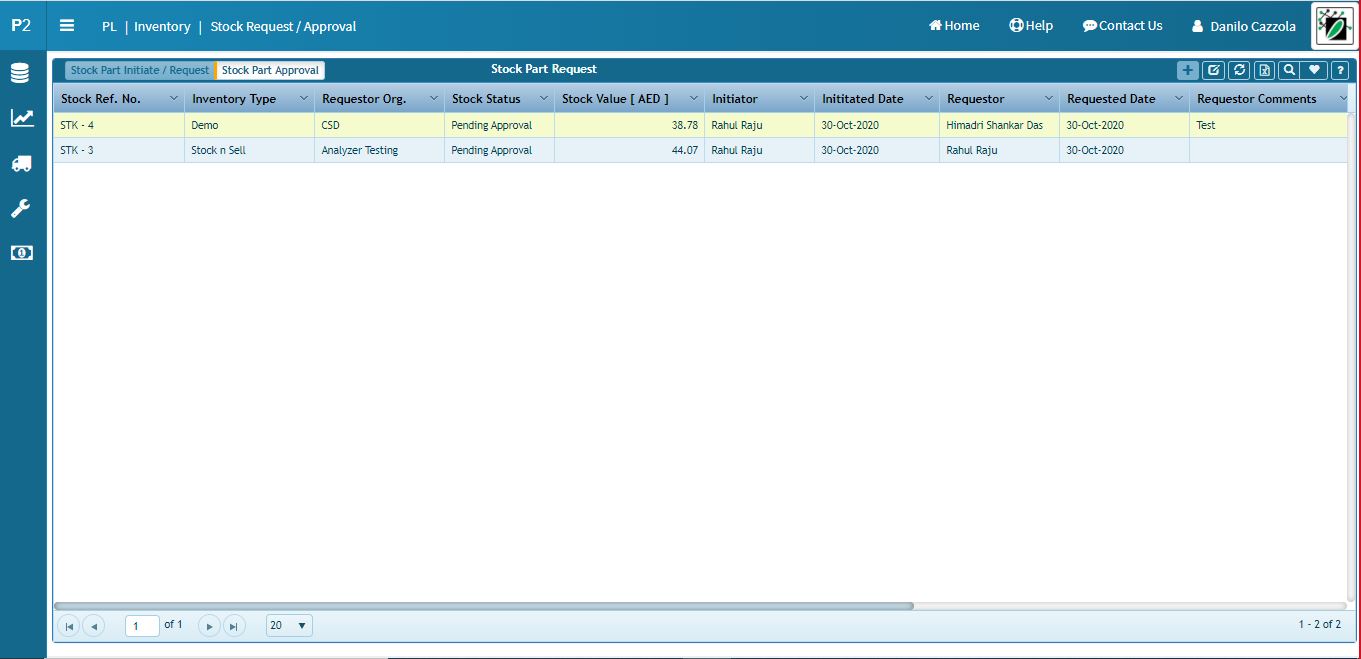
Task: Open the Help link
Action: click(x=1031, y=26)
